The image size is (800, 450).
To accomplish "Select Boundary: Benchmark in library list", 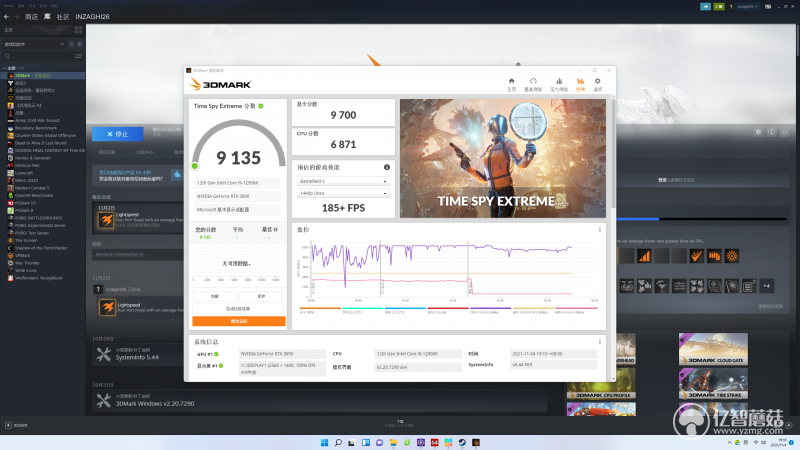I will pyautogui.click(x=43, y=128).
